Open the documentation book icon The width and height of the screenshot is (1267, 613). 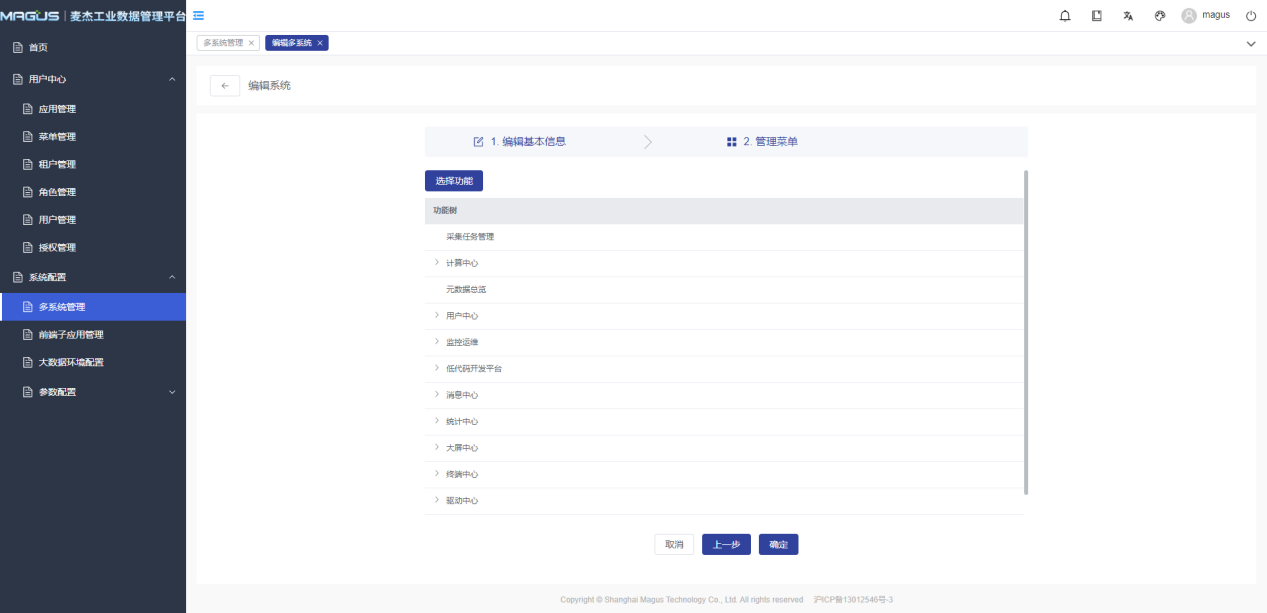(x=1097, y=16)
